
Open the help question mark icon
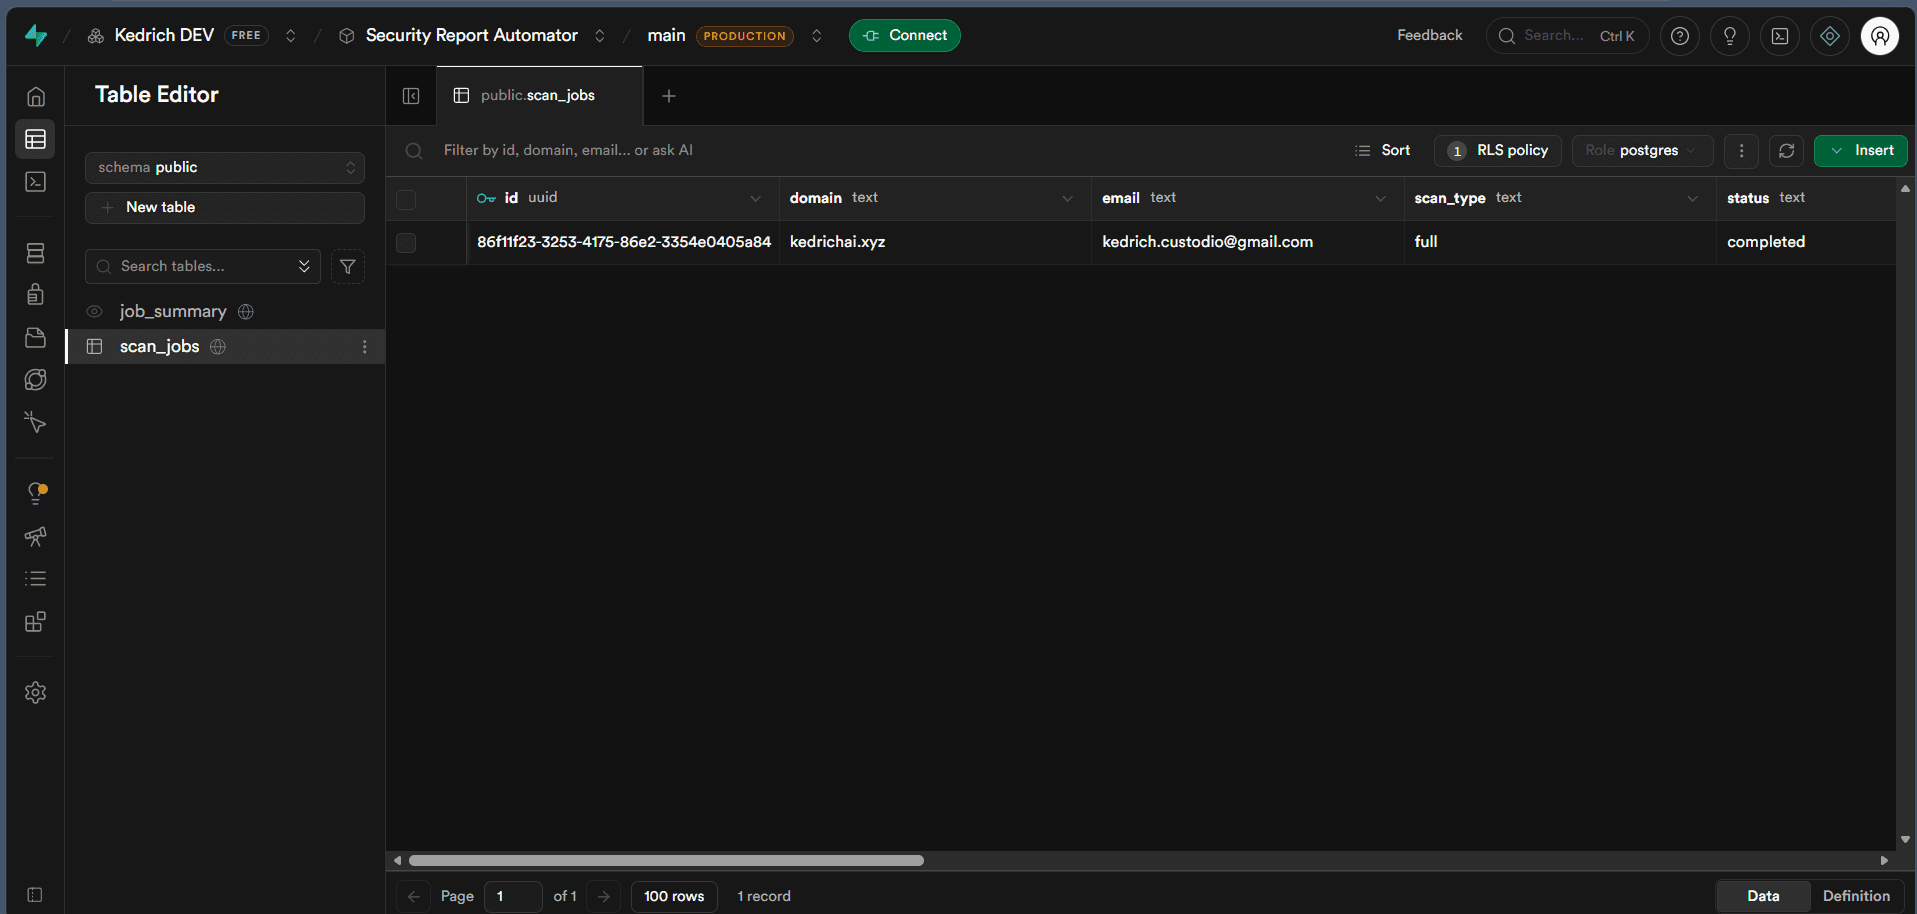click(x=1680, y=36)
